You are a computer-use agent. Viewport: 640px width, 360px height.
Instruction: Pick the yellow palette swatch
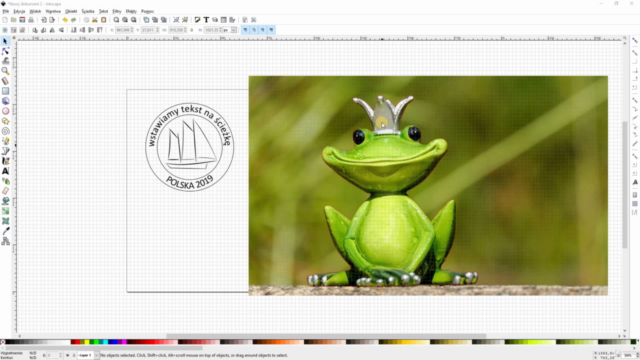[87, 342]
